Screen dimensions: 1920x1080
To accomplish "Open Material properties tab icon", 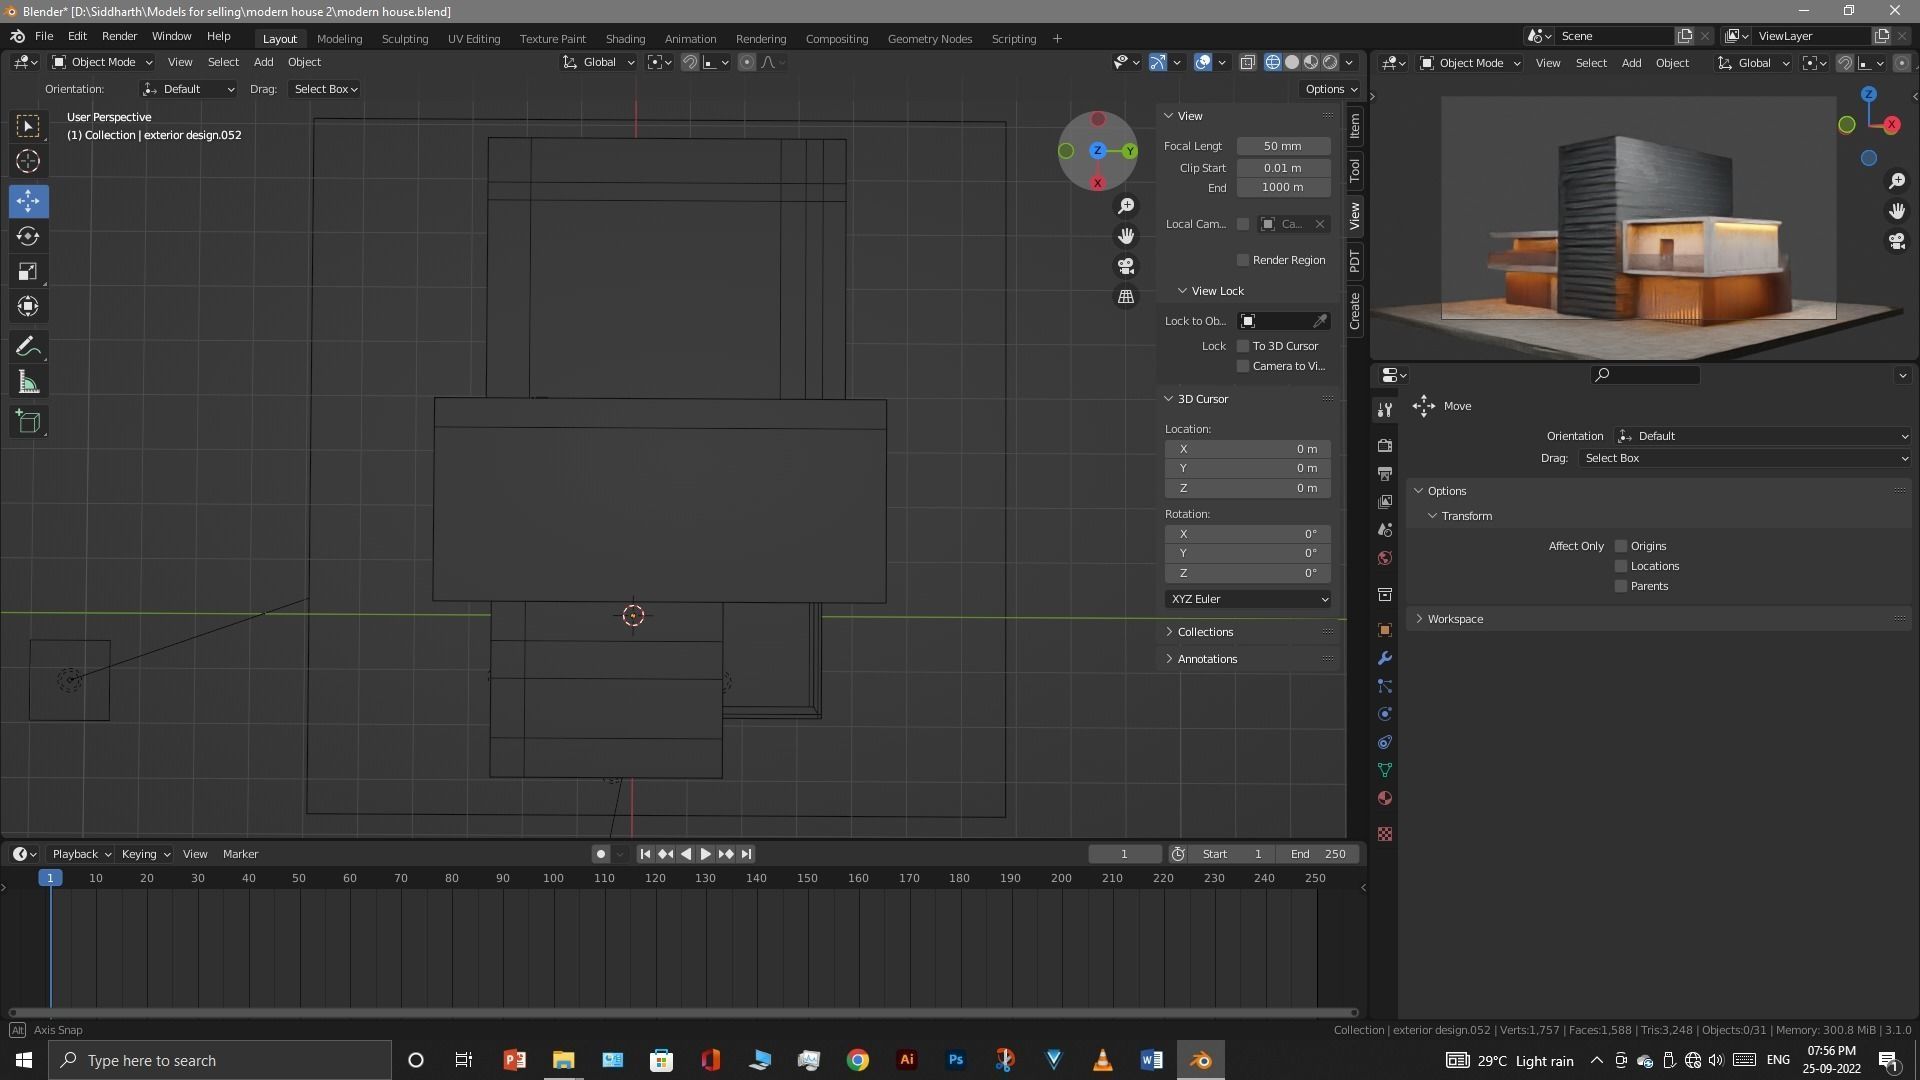I will (1385, 798).
